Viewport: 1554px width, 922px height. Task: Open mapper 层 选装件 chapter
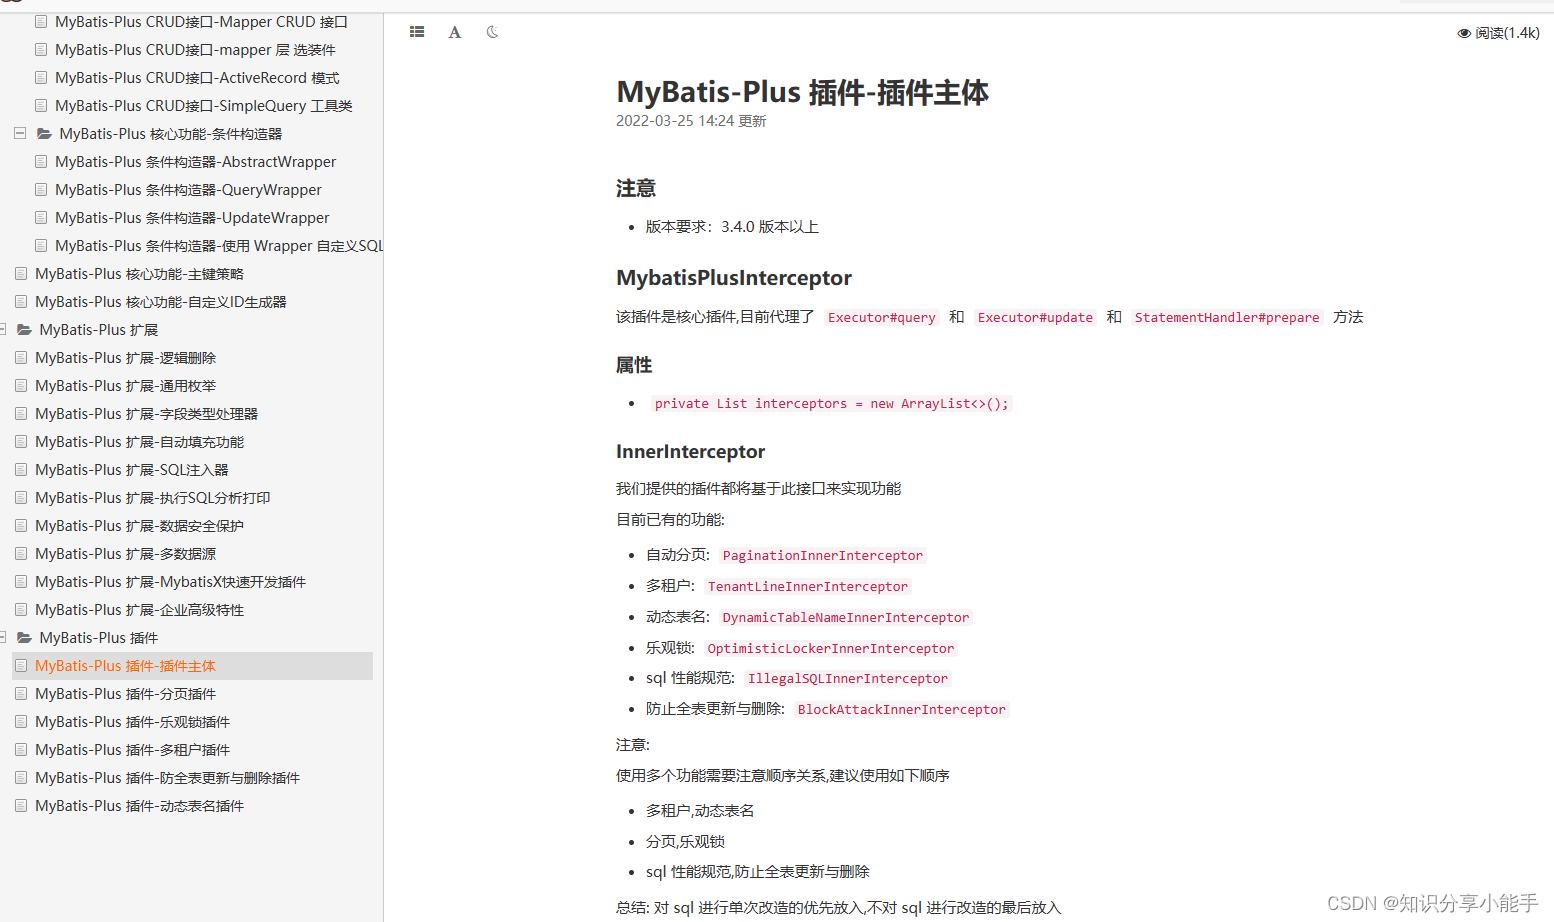coord(195,49)
